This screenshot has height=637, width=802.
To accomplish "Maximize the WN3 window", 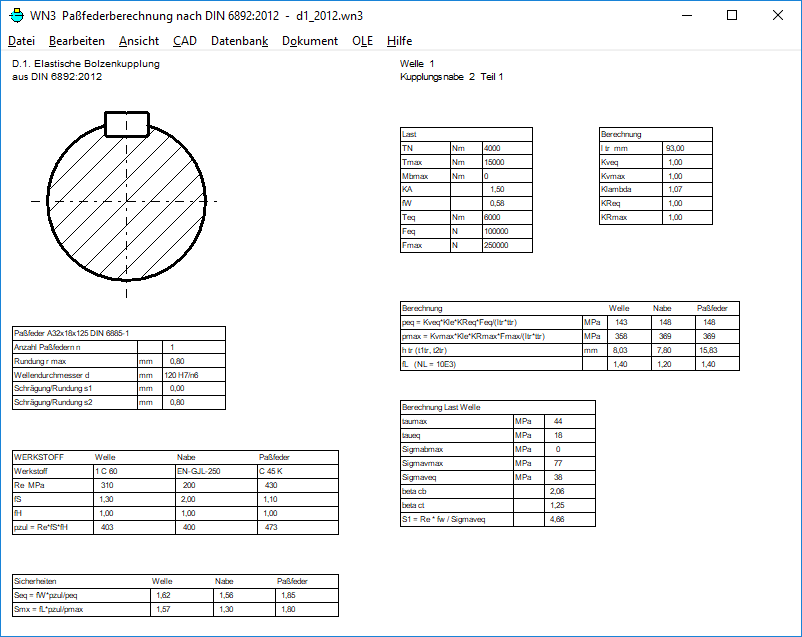I will [x=732, y=15].
